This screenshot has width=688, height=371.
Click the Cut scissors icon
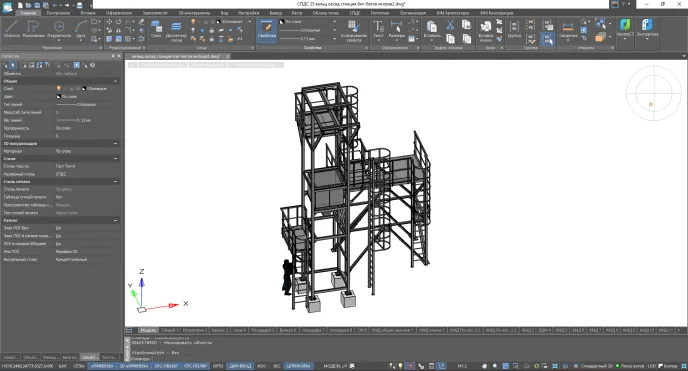coord(450,25)
